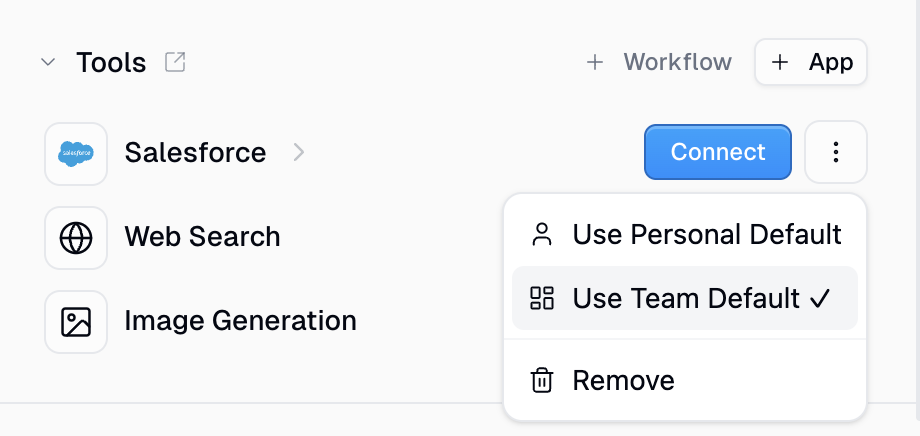Click the blue Connect button
Viewport: 920px width, 436px height.
coord(718,152)
